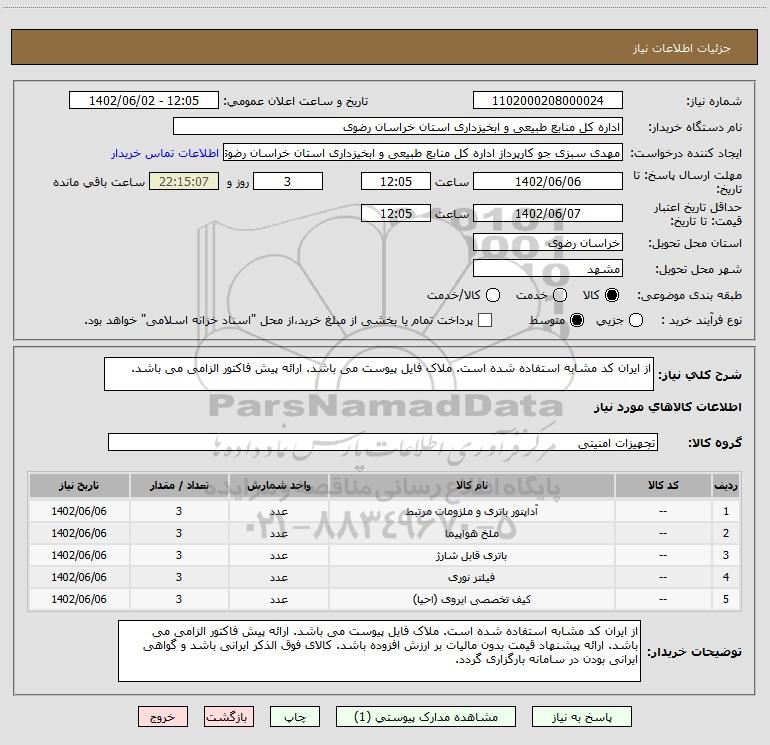The width and height of the screenshot is (770, 745).
Task: Click the شرح کلی نیاز description box
Action: click(379, 374)
